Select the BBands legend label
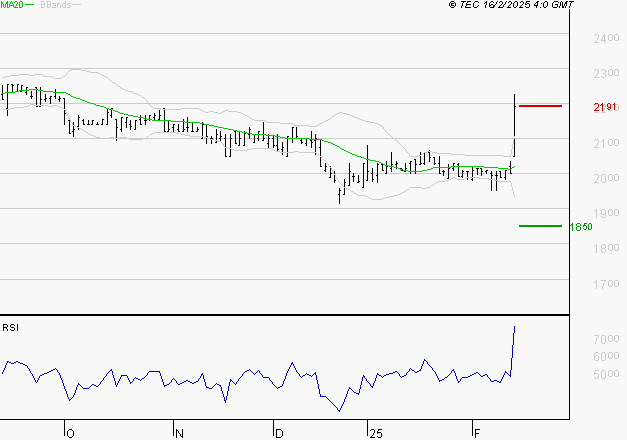The width and height of the screenshot is (627, 440). [x=56, y=5]
